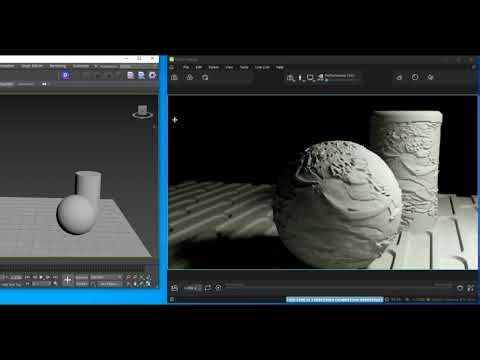480x360 pixels.
Task: Click the square icon after cloud in Vantage
Action: 205,77
